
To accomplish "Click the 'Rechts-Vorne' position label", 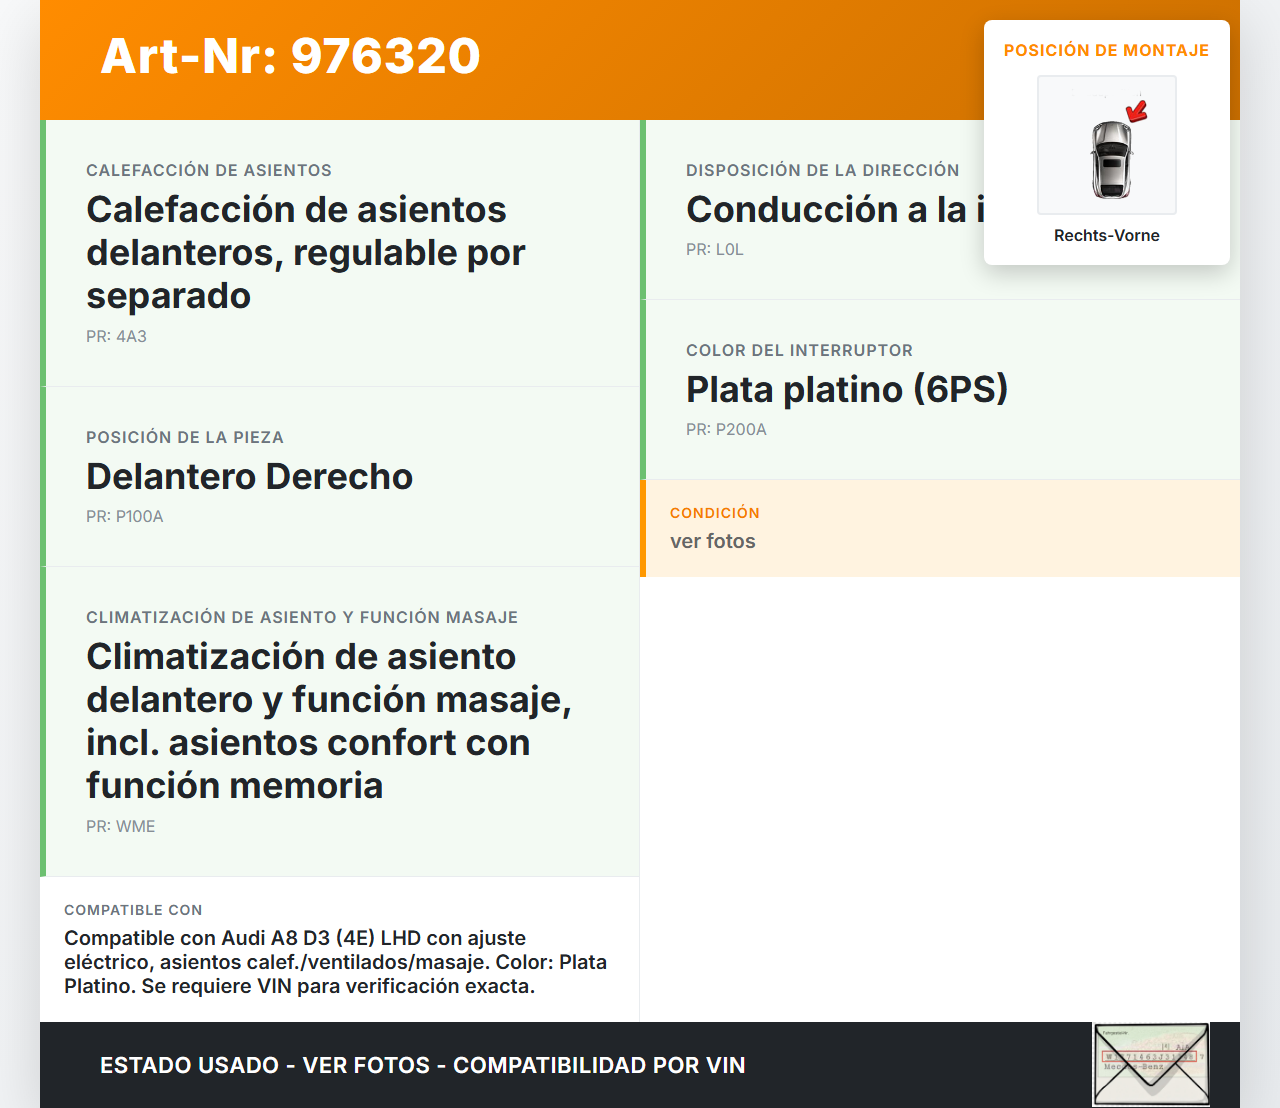I will tap(1106, 236).
